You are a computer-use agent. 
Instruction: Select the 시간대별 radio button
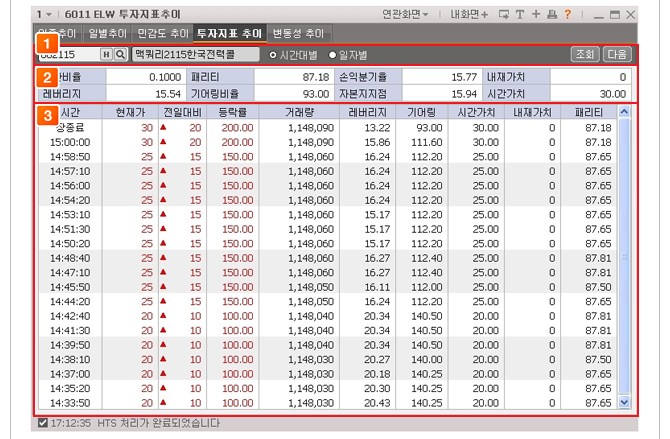point(273,55)
